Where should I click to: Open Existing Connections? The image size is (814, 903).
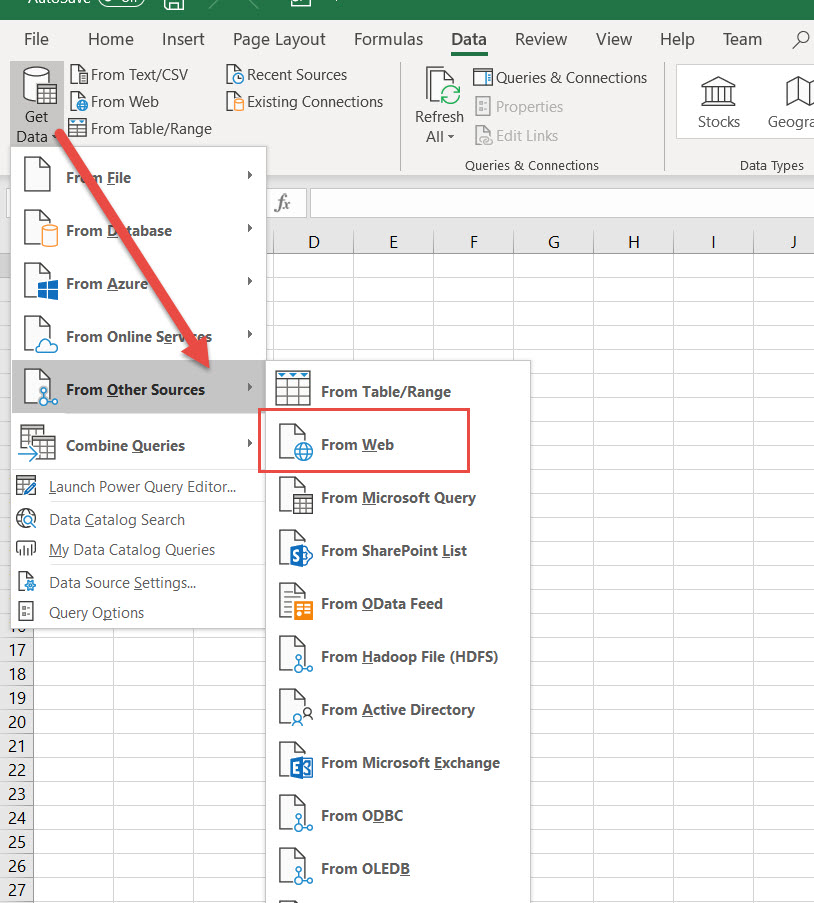point(304,102)
